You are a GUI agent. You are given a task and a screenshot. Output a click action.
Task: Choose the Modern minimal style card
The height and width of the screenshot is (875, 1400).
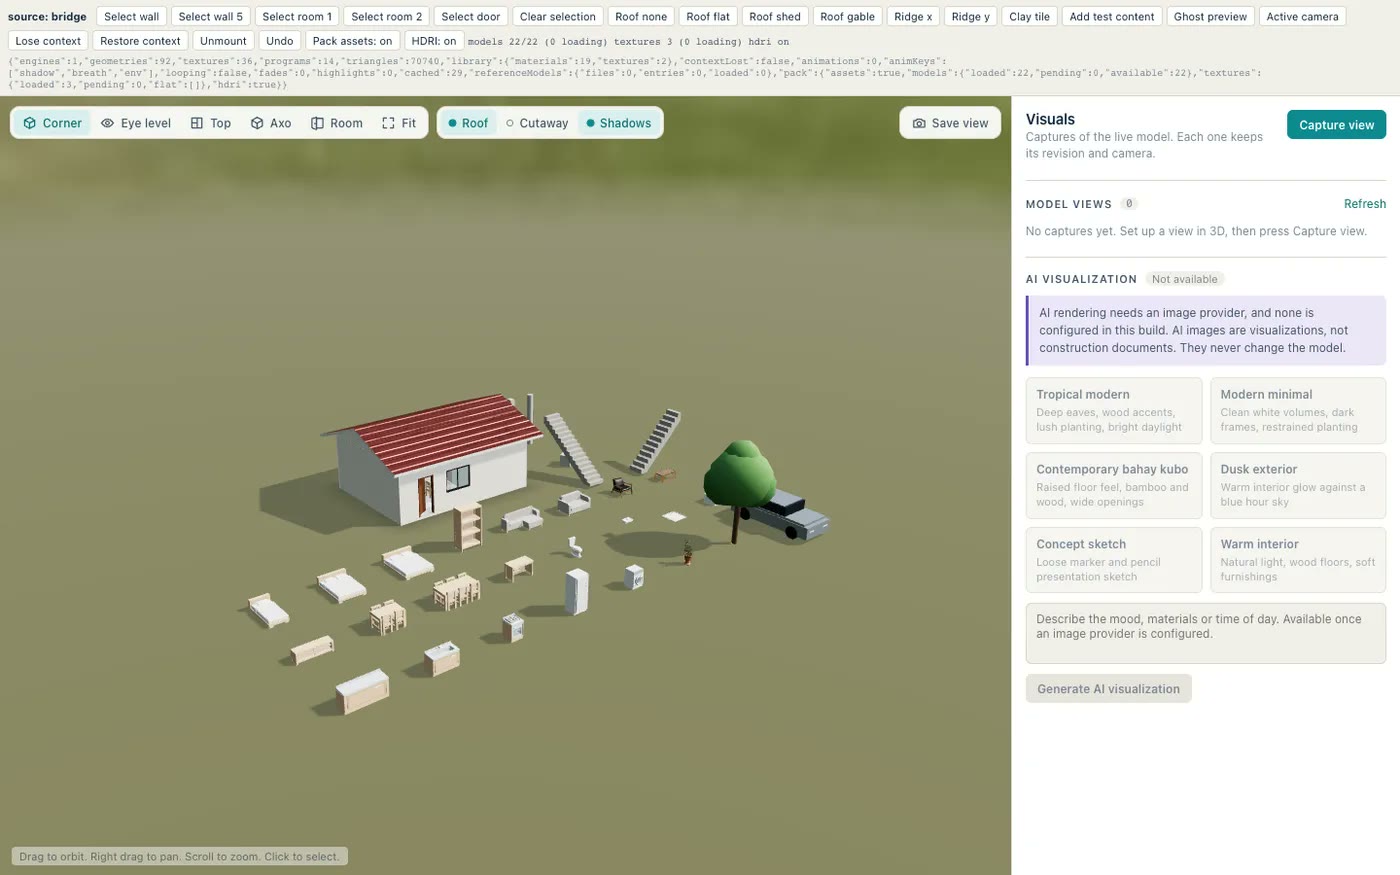click(1298, 410)
